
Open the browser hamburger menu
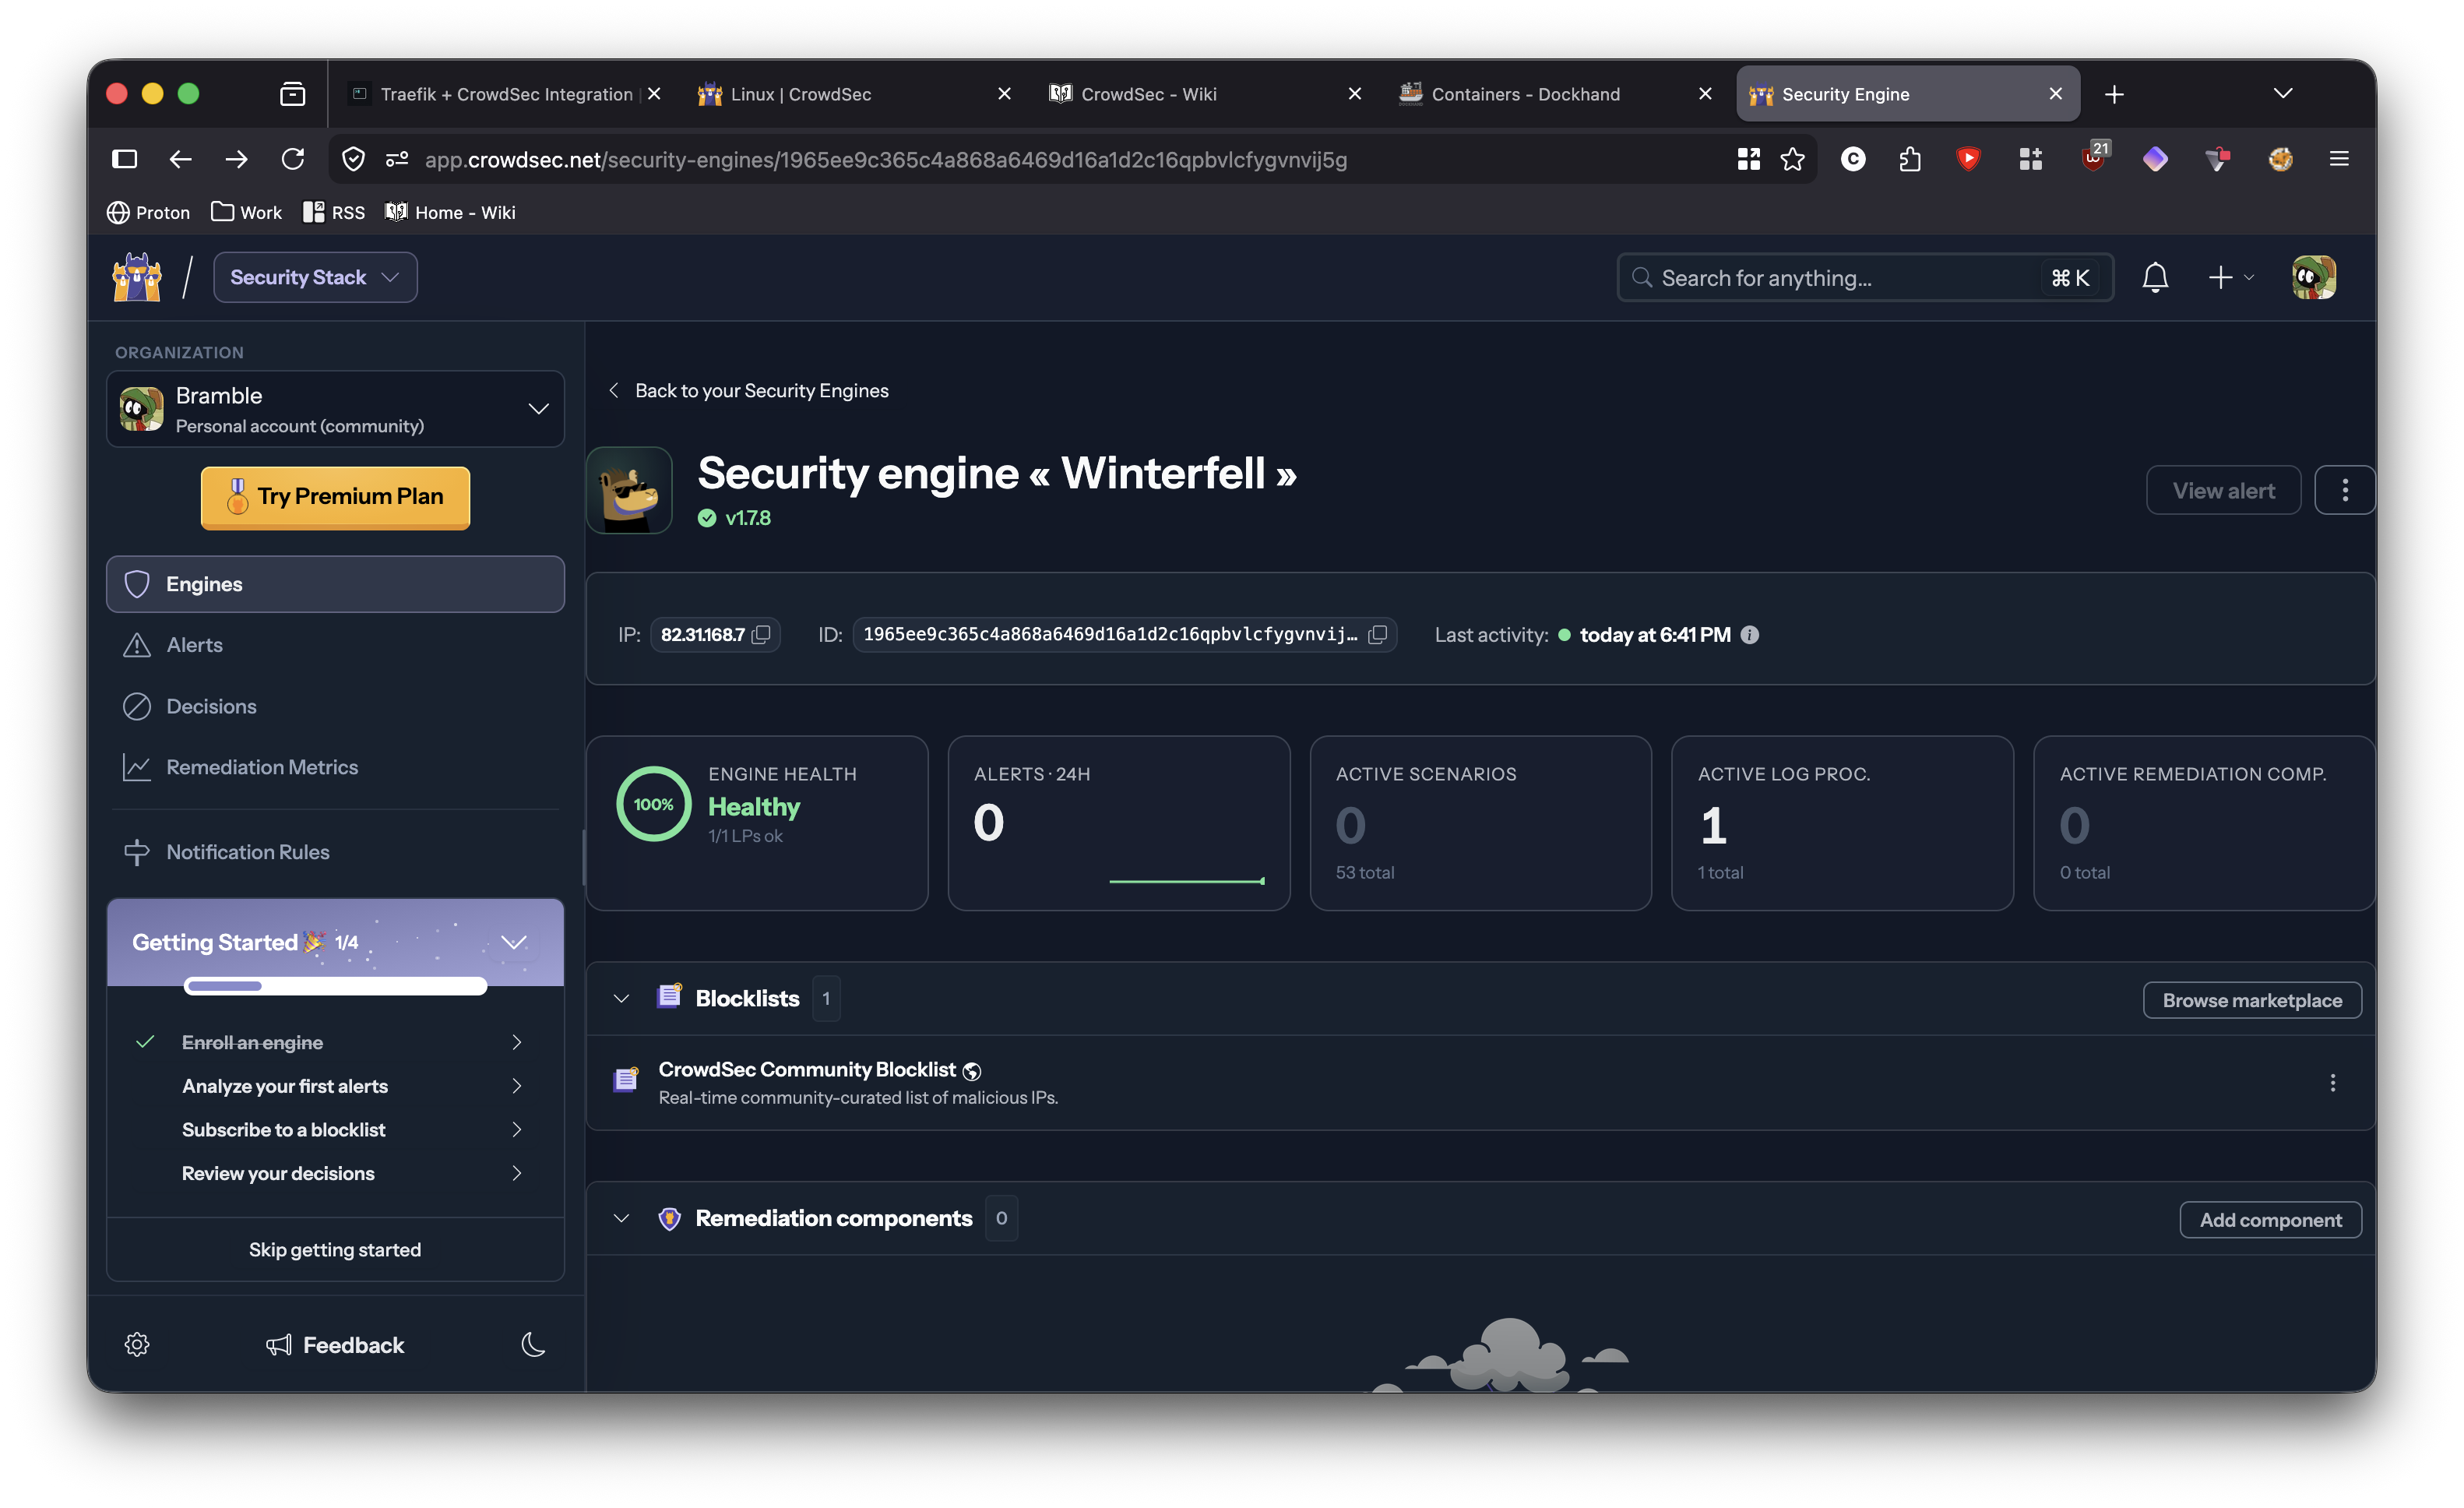coord(2338,159)
